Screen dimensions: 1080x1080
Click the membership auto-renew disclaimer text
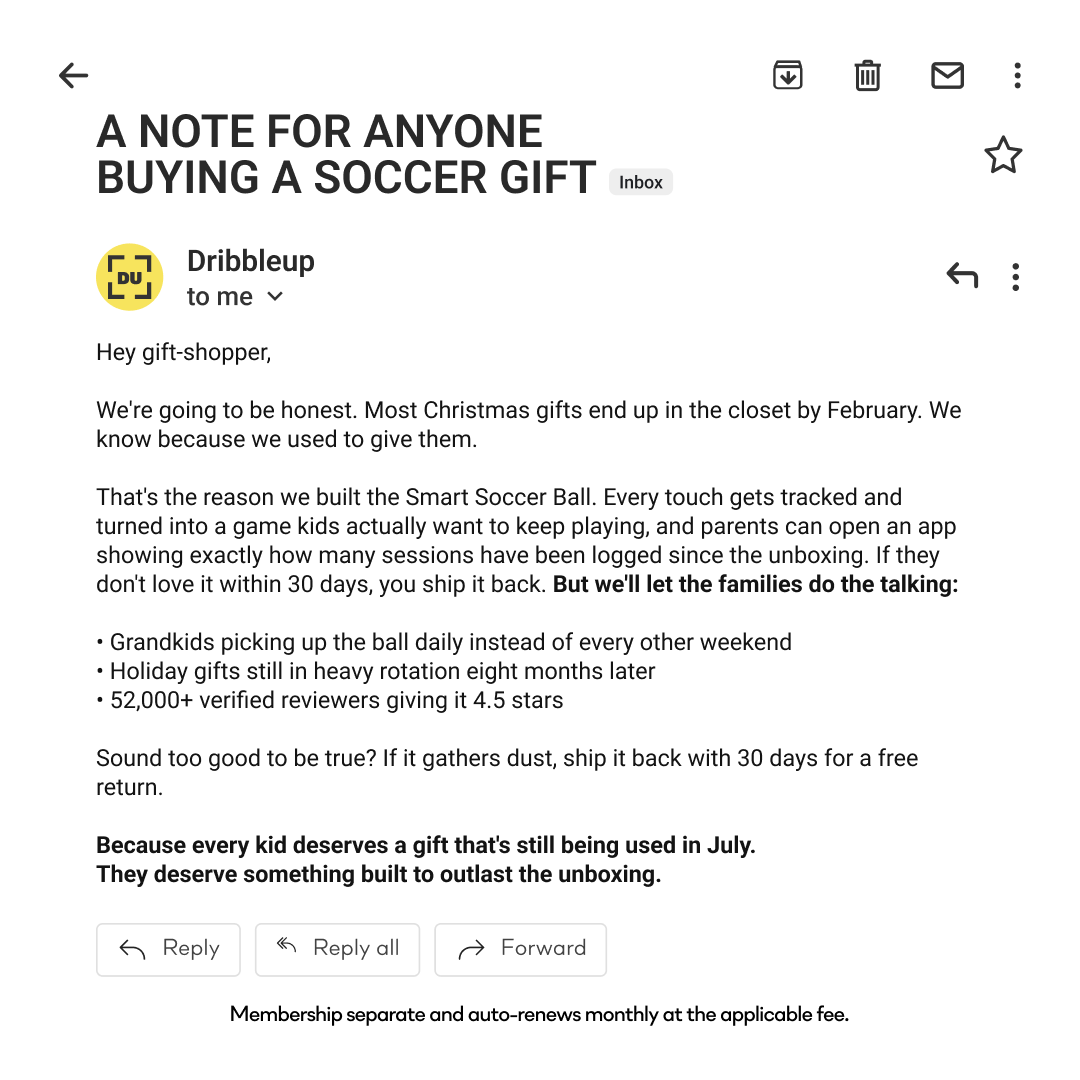click(539, 1015)
